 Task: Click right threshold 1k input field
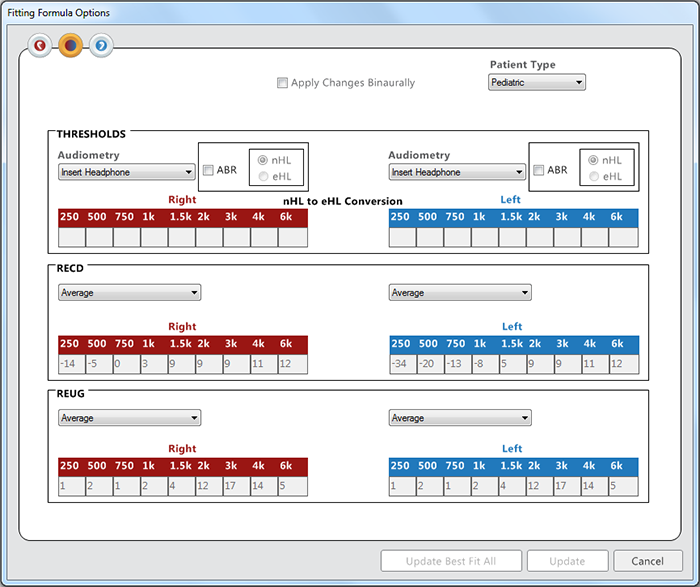154,237
